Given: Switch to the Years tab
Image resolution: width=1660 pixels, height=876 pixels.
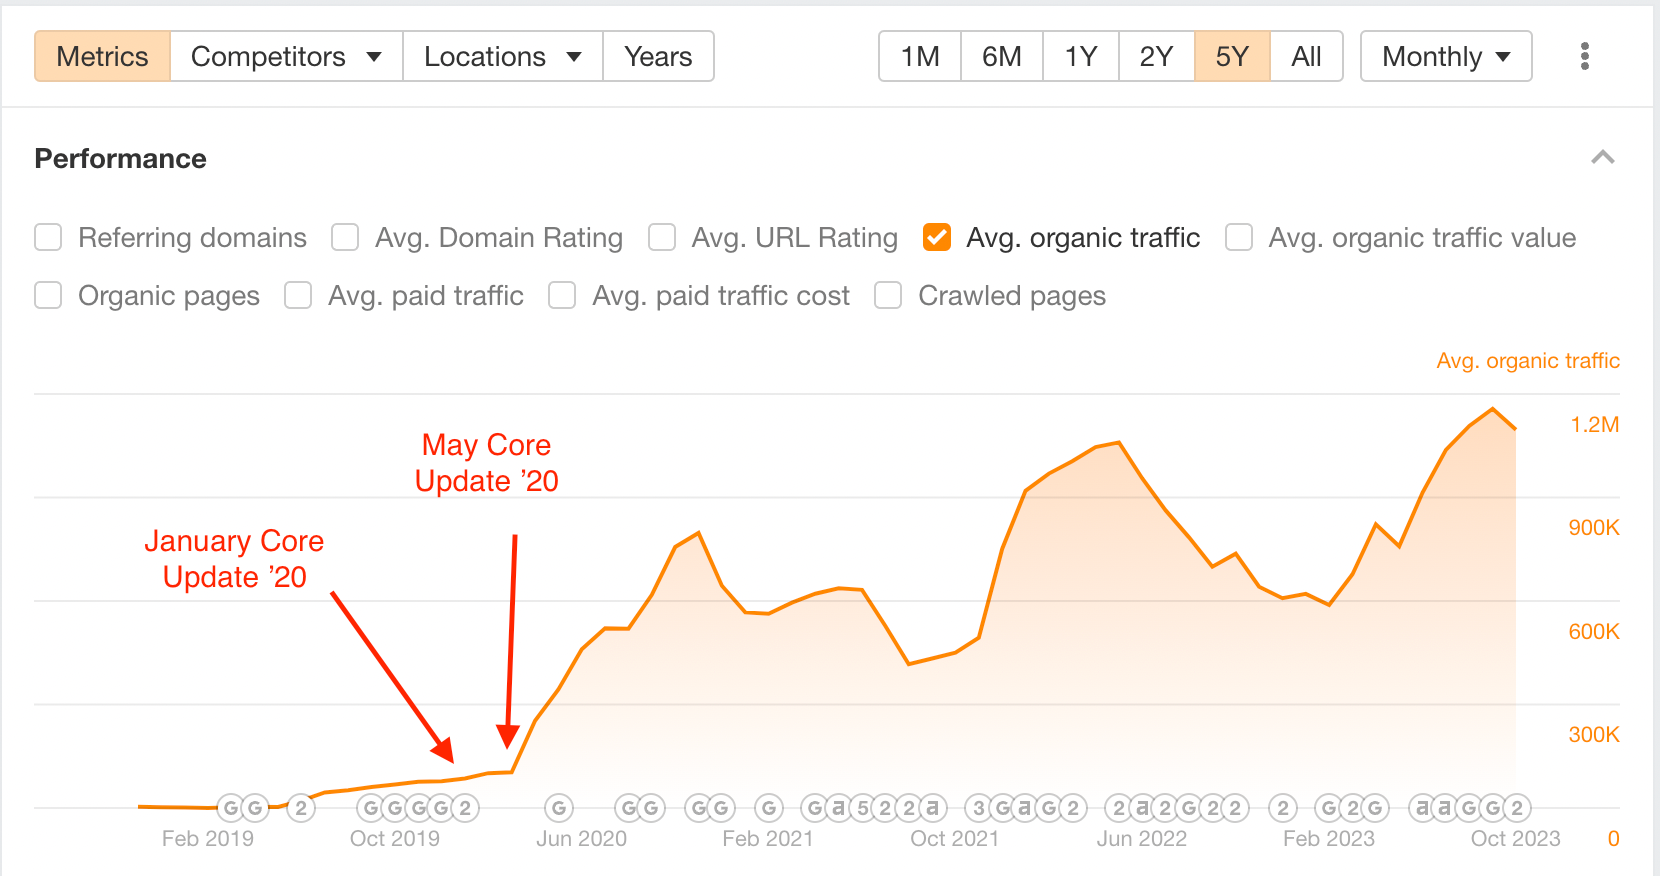Looking at the screenshot, I should point(658,56).
